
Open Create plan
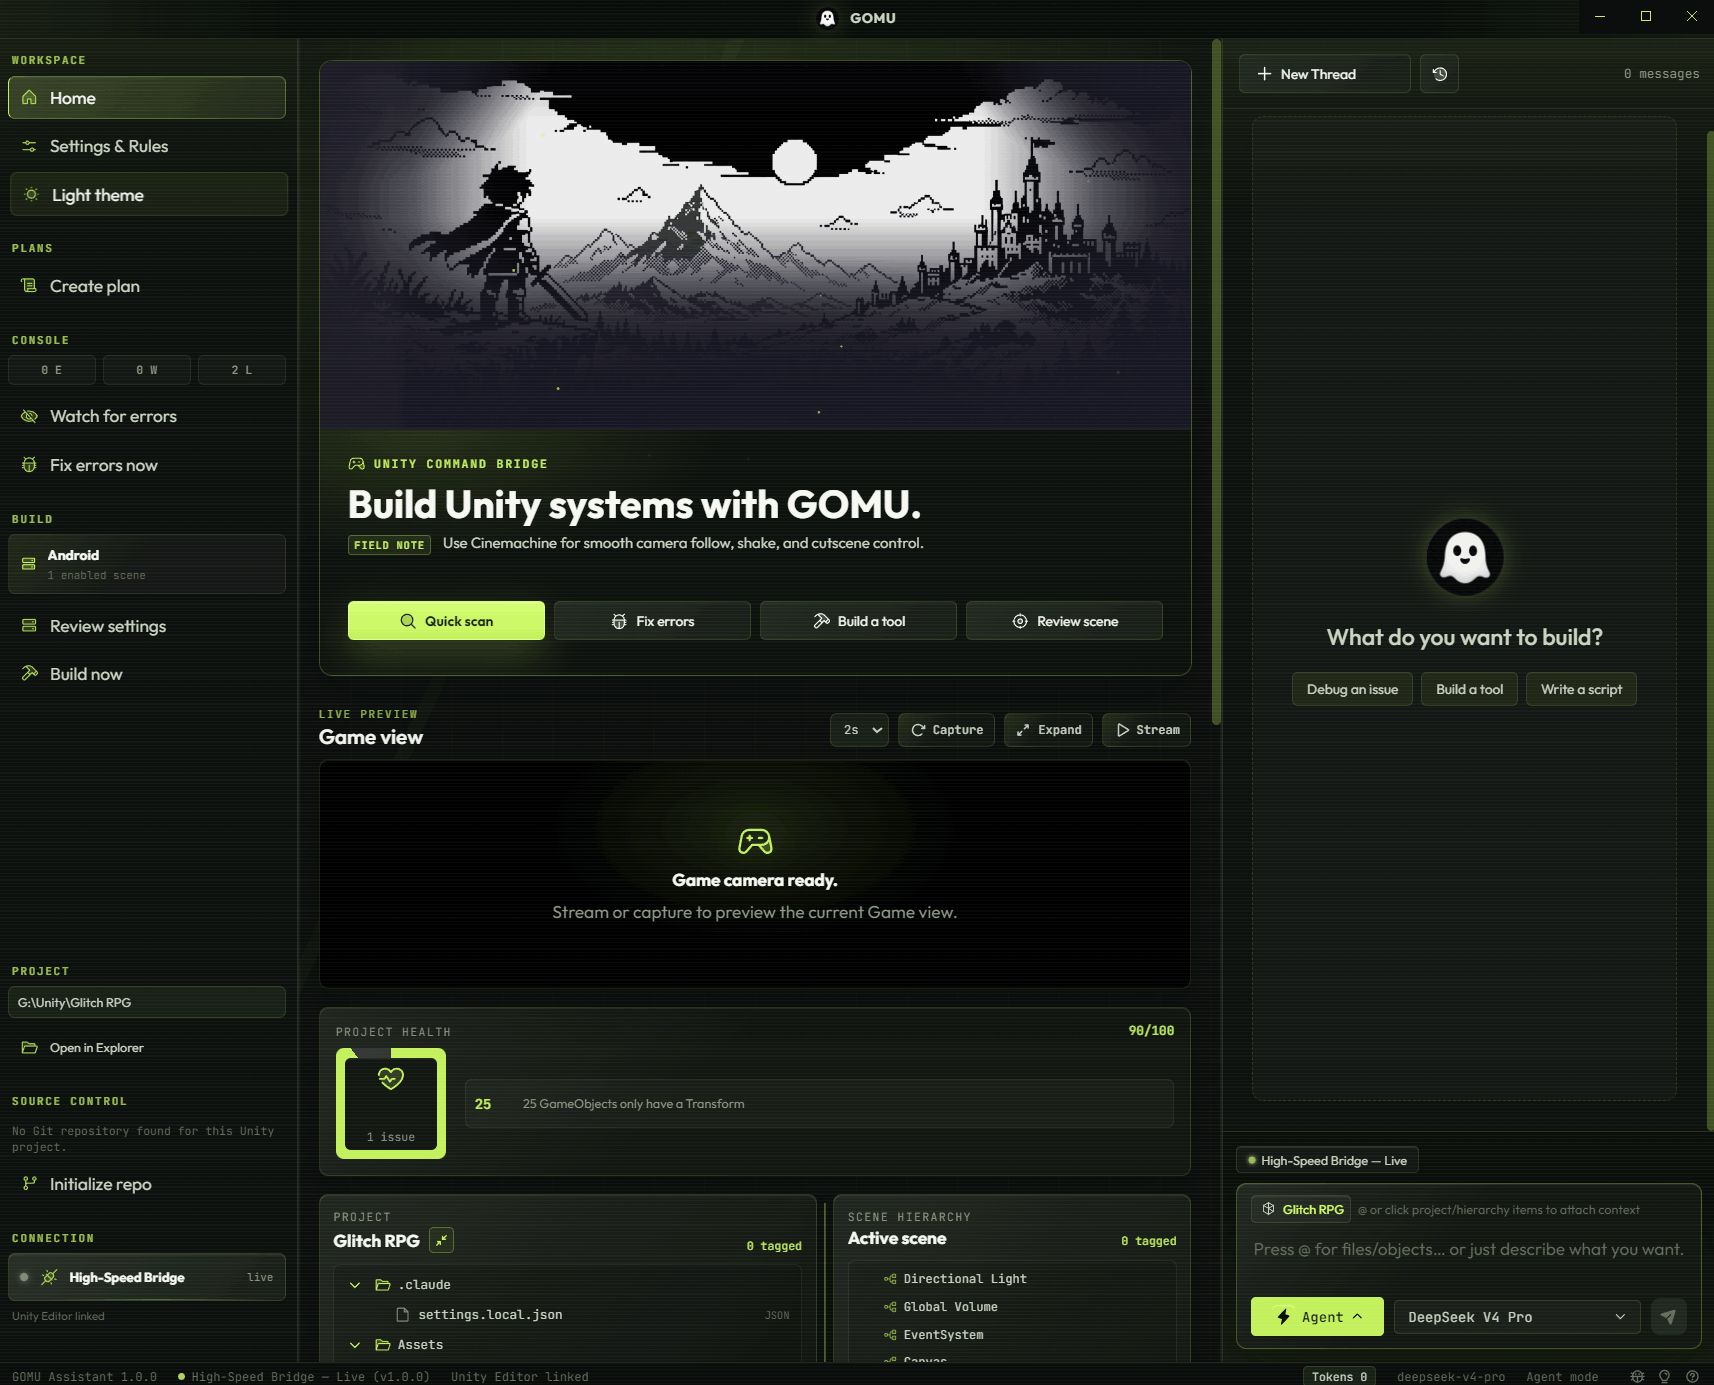pyautogui.click(x=147, y=286)
